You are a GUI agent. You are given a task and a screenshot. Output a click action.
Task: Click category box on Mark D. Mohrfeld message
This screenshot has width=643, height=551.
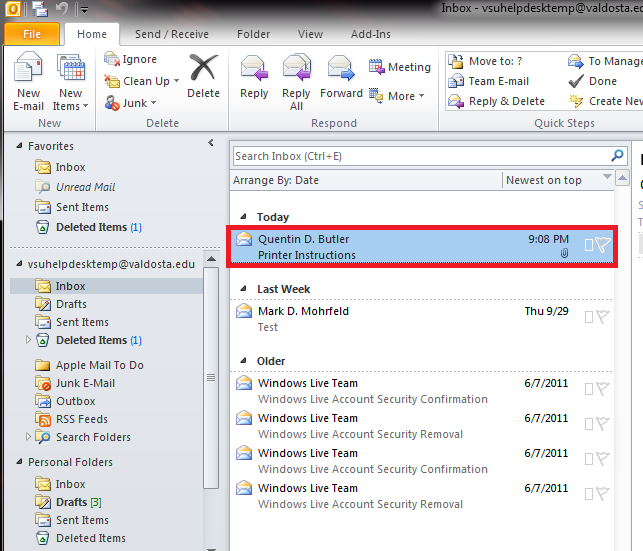coord(589,317)
